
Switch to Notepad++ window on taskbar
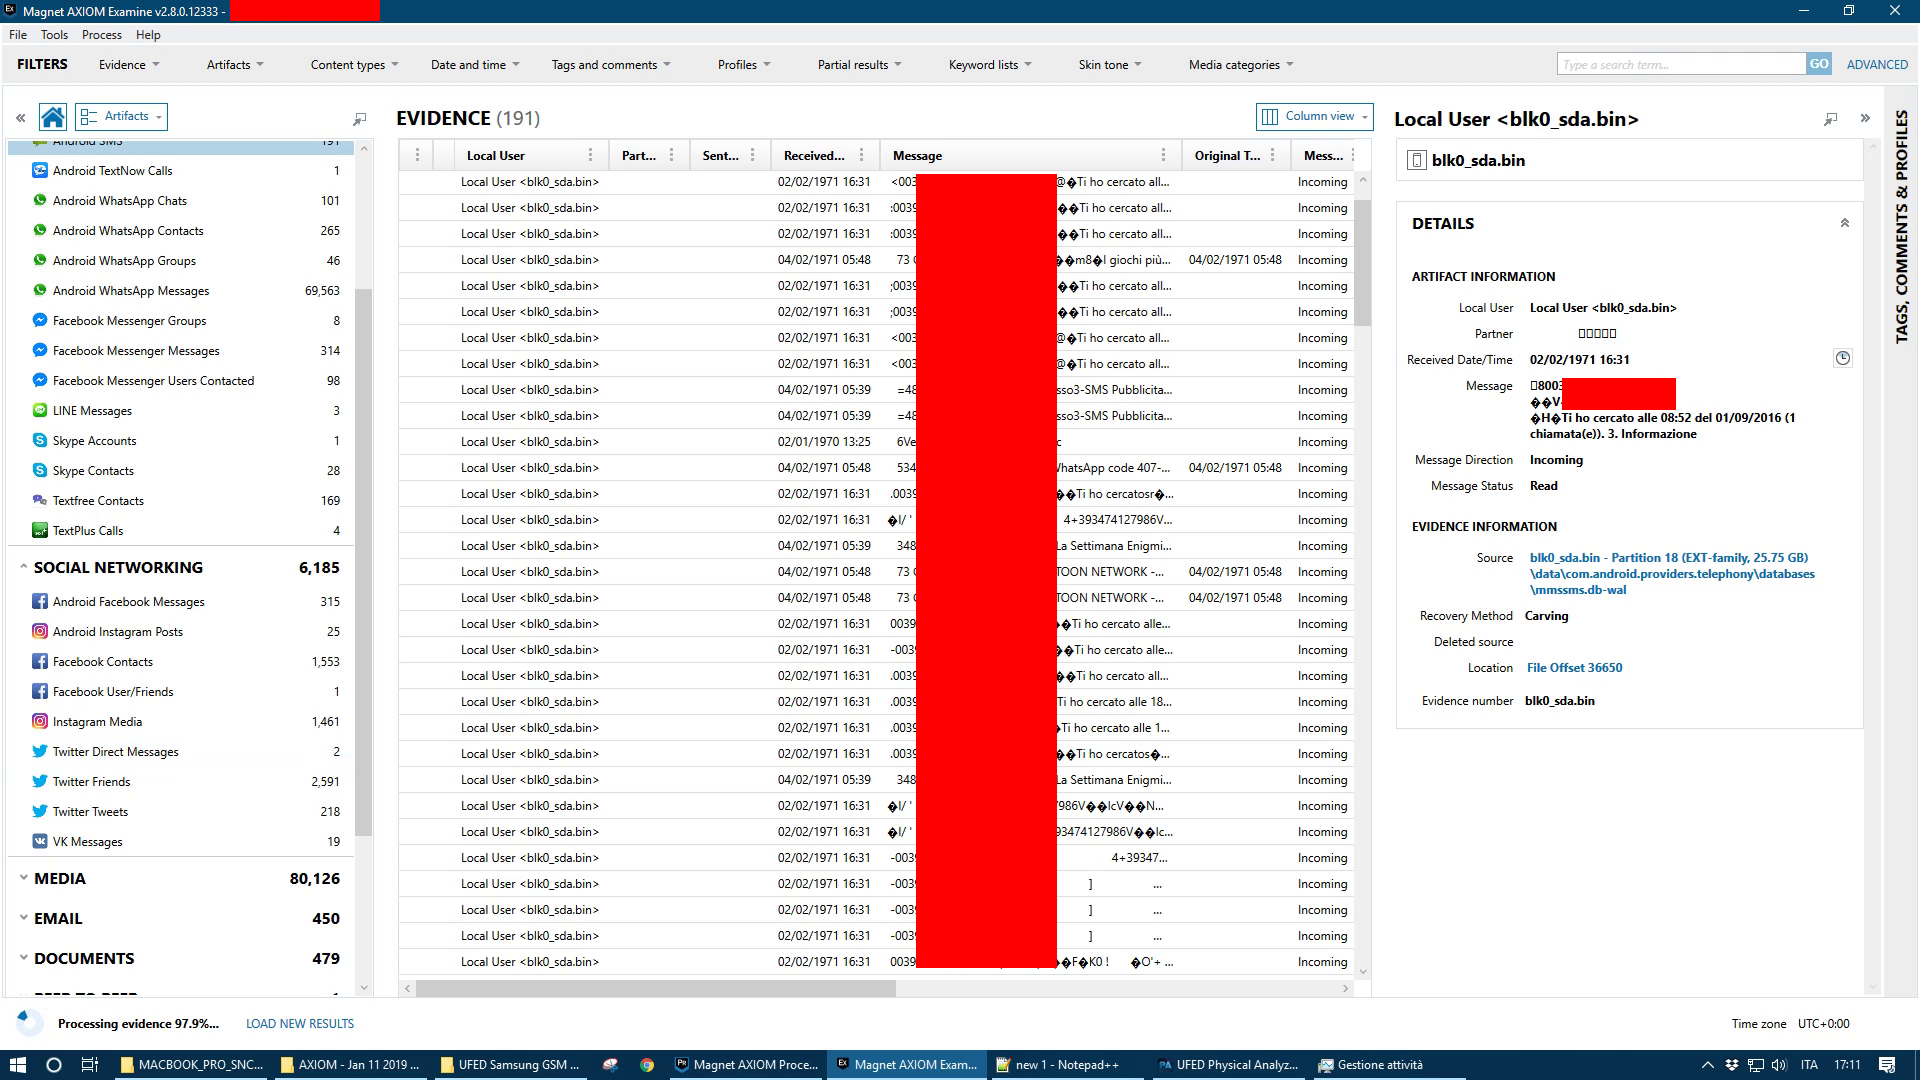[x=1066, y=1065]
